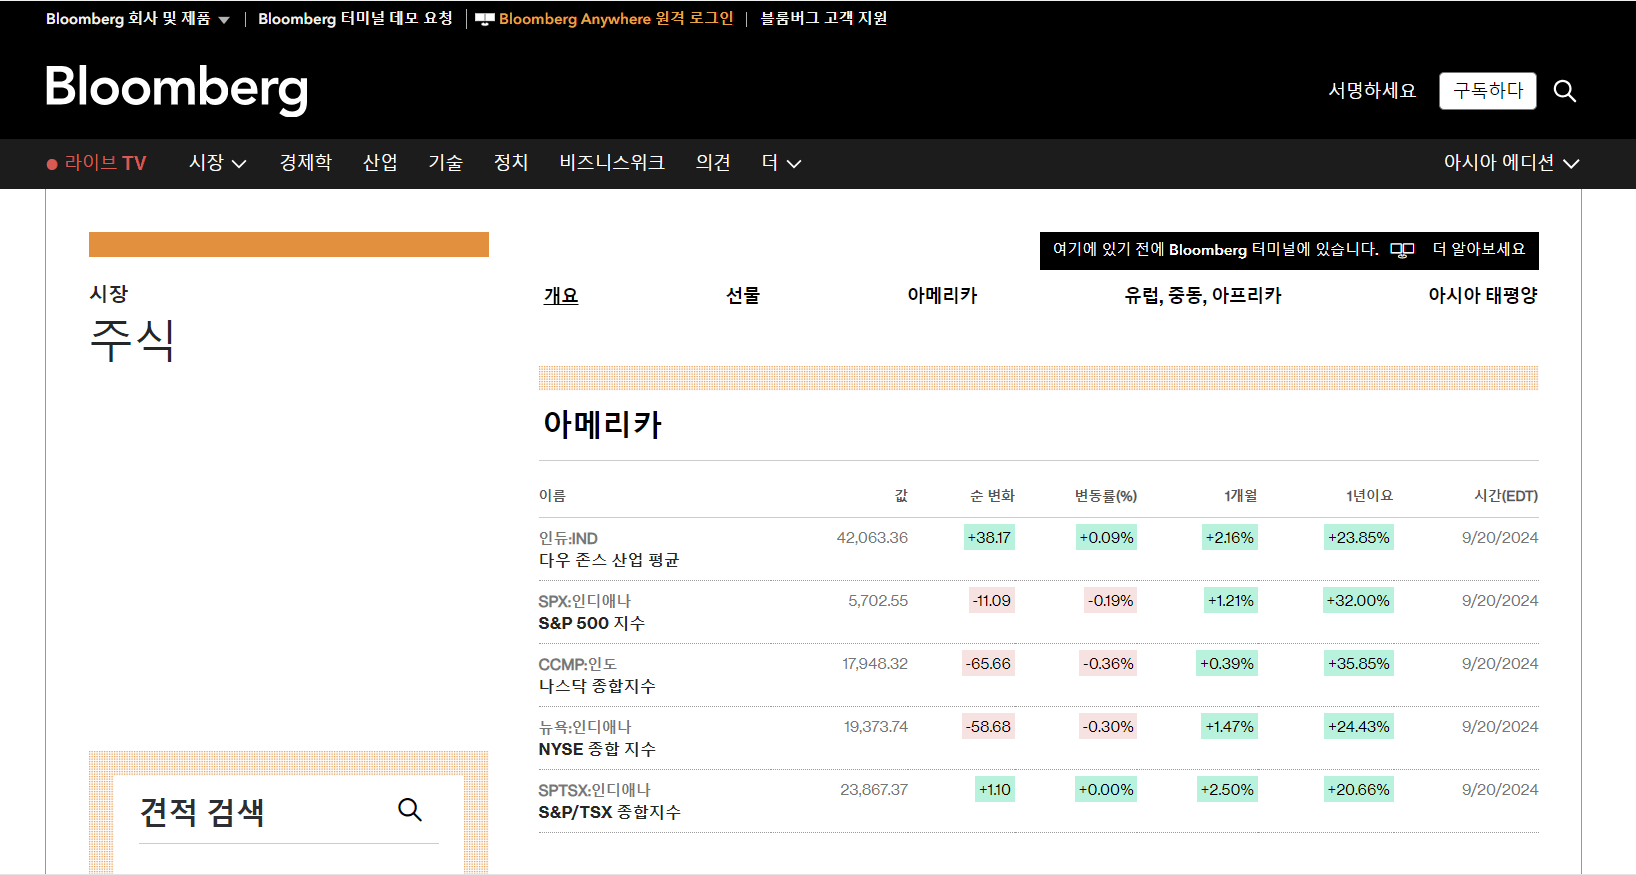Select the 유럽, 중동, 아프리카 tab
Viewport: 1636px width, 875px height.
click(x=1203, y=296)
